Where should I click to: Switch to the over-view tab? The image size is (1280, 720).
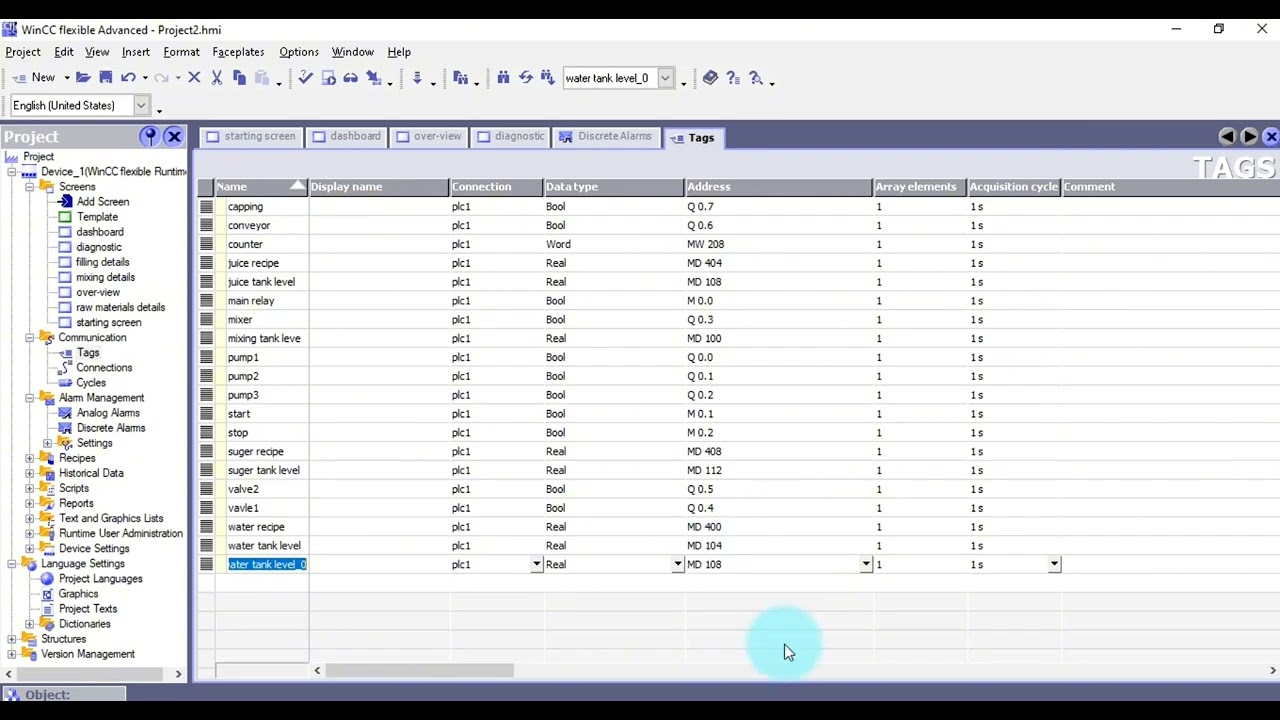[428, 137]
